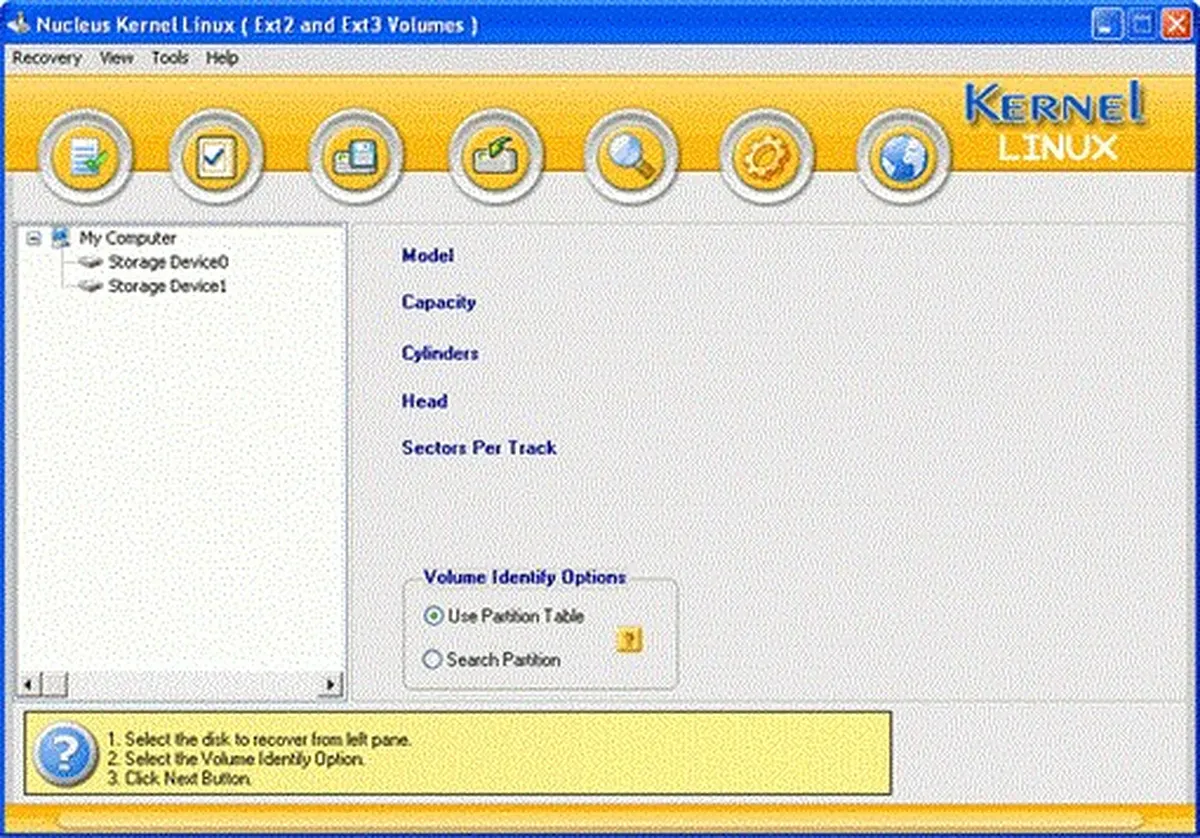The image size is (1200, 838).
Task: Click hint 'Select the disk to recover from left pane'
Action: (259, 740)
